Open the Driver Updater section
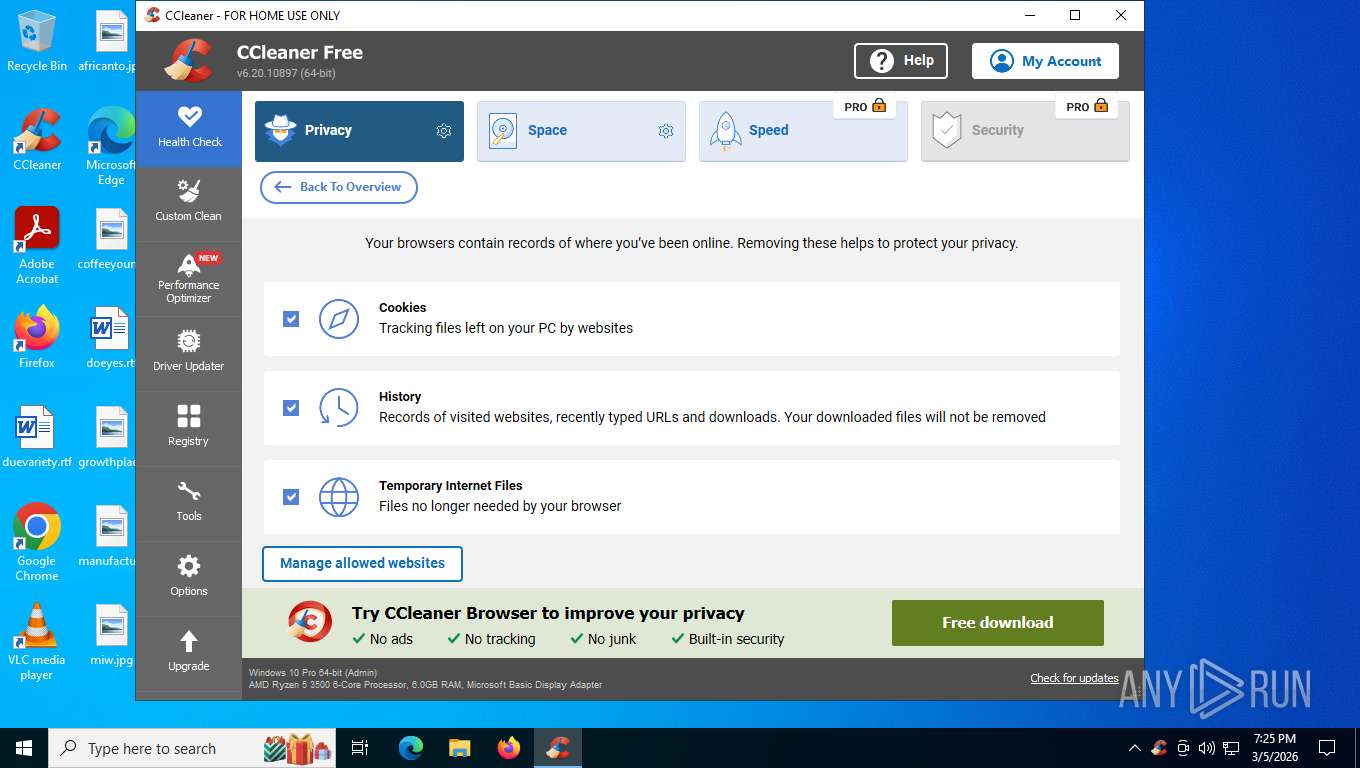This screenshot has height=768, width=1360. (x=189, y=353)
